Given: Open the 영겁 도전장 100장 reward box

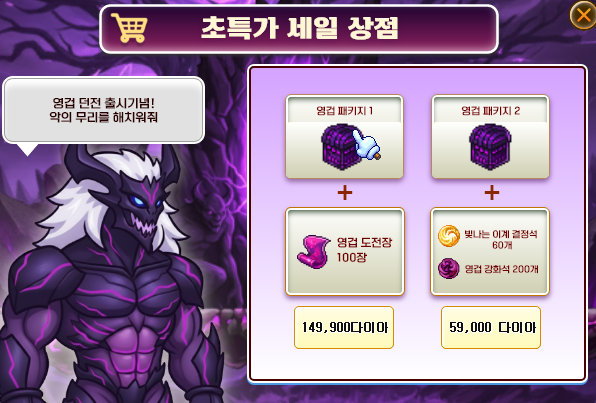Looking at the screenshot, I should click(x=345, y=251).
